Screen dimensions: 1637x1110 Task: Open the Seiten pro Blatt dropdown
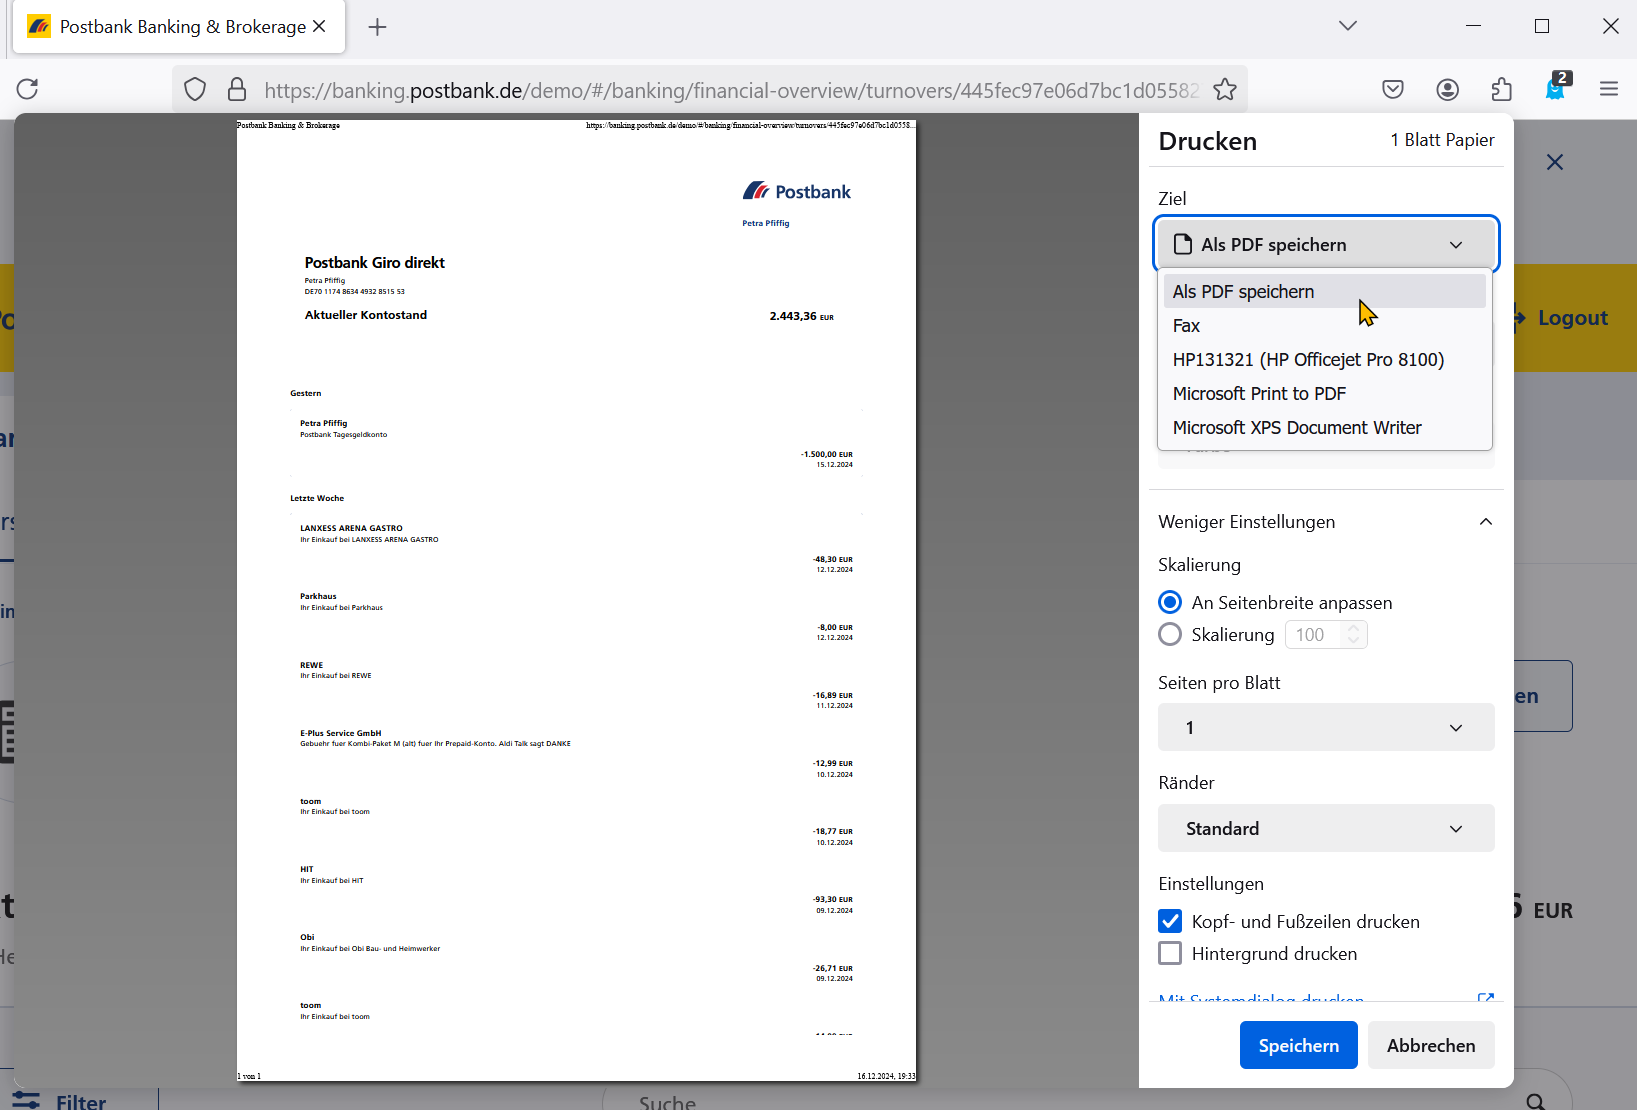[x=1326, y=727]
